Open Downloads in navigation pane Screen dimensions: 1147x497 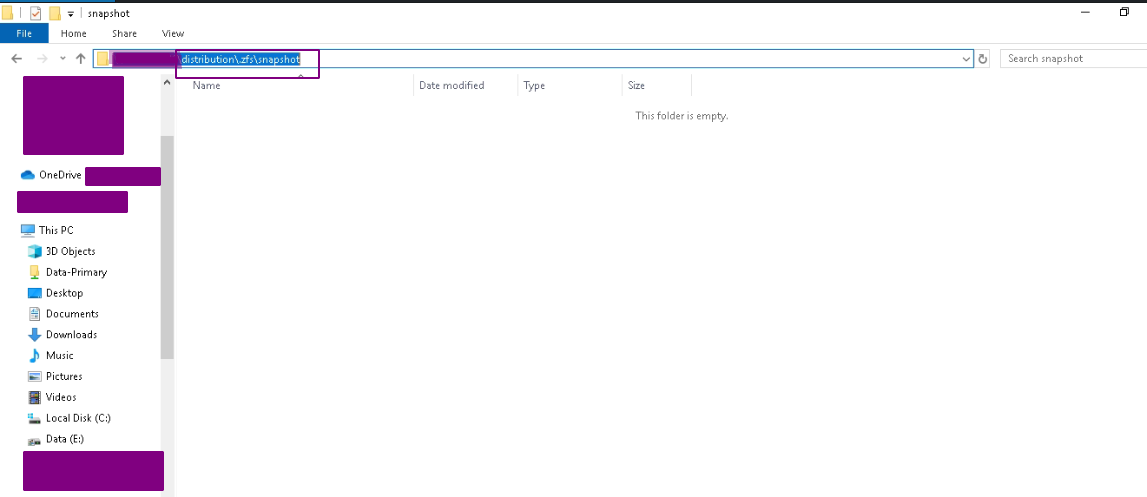coord(62,335)
